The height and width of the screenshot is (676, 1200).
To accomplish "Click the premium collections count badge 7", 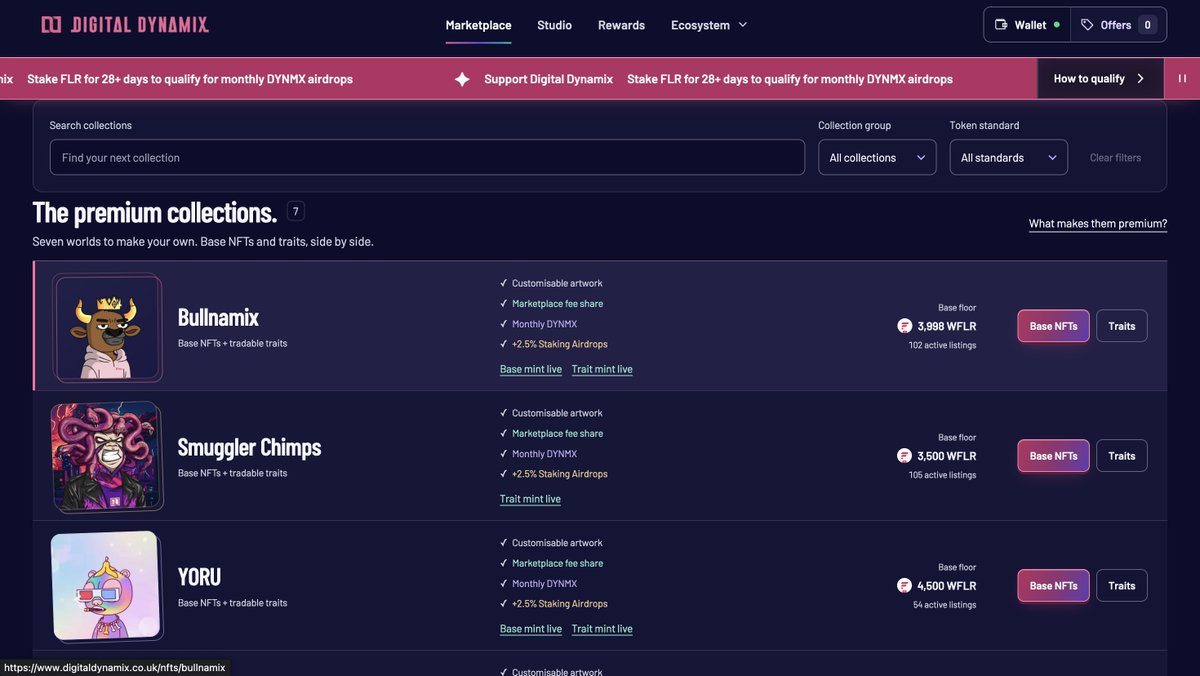I will pos(296,211).
